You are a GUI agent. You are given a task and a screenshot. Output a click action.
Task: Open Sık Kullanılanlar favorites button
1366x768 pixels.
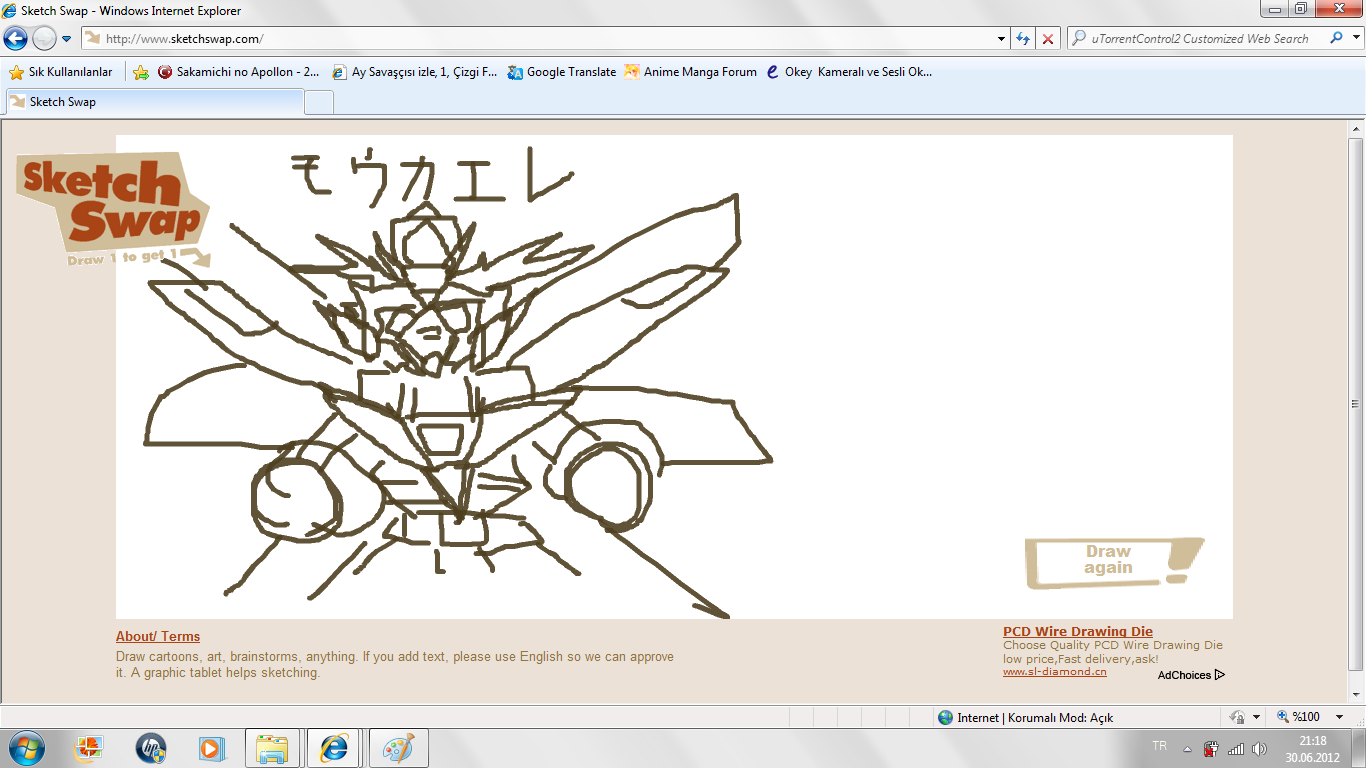[x=60, y=72]
